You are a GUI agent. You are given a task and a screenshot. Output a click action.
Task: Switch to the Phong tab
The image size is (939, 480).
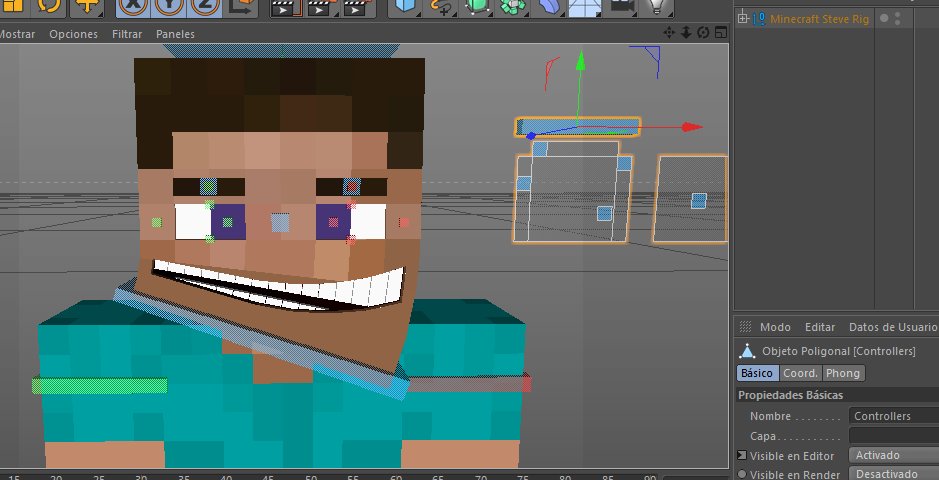click(843, 373)
